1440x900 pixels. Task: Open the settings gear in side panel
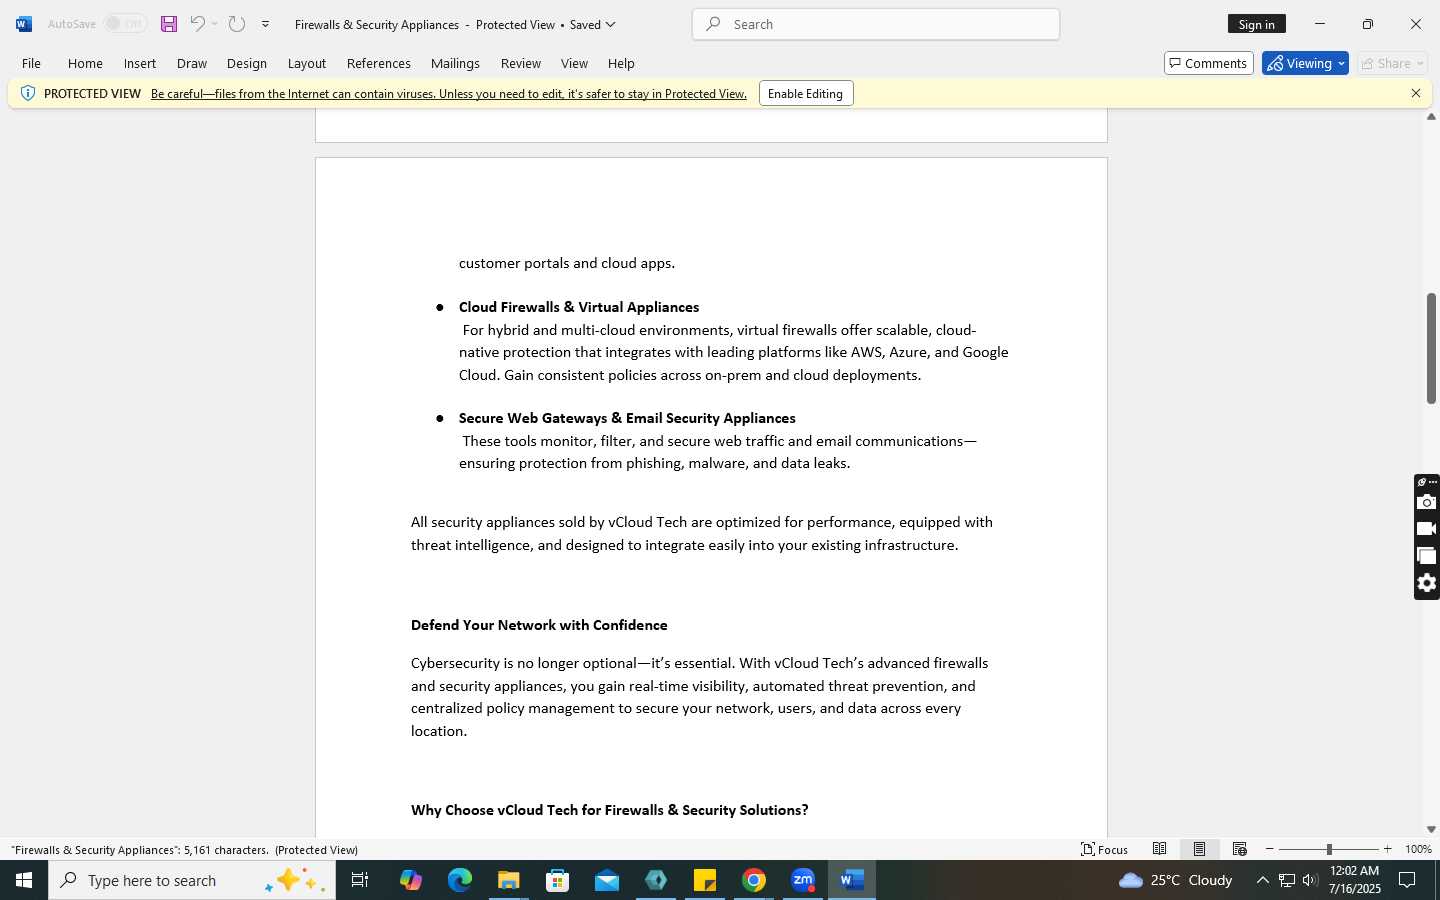click(1427, 583)
